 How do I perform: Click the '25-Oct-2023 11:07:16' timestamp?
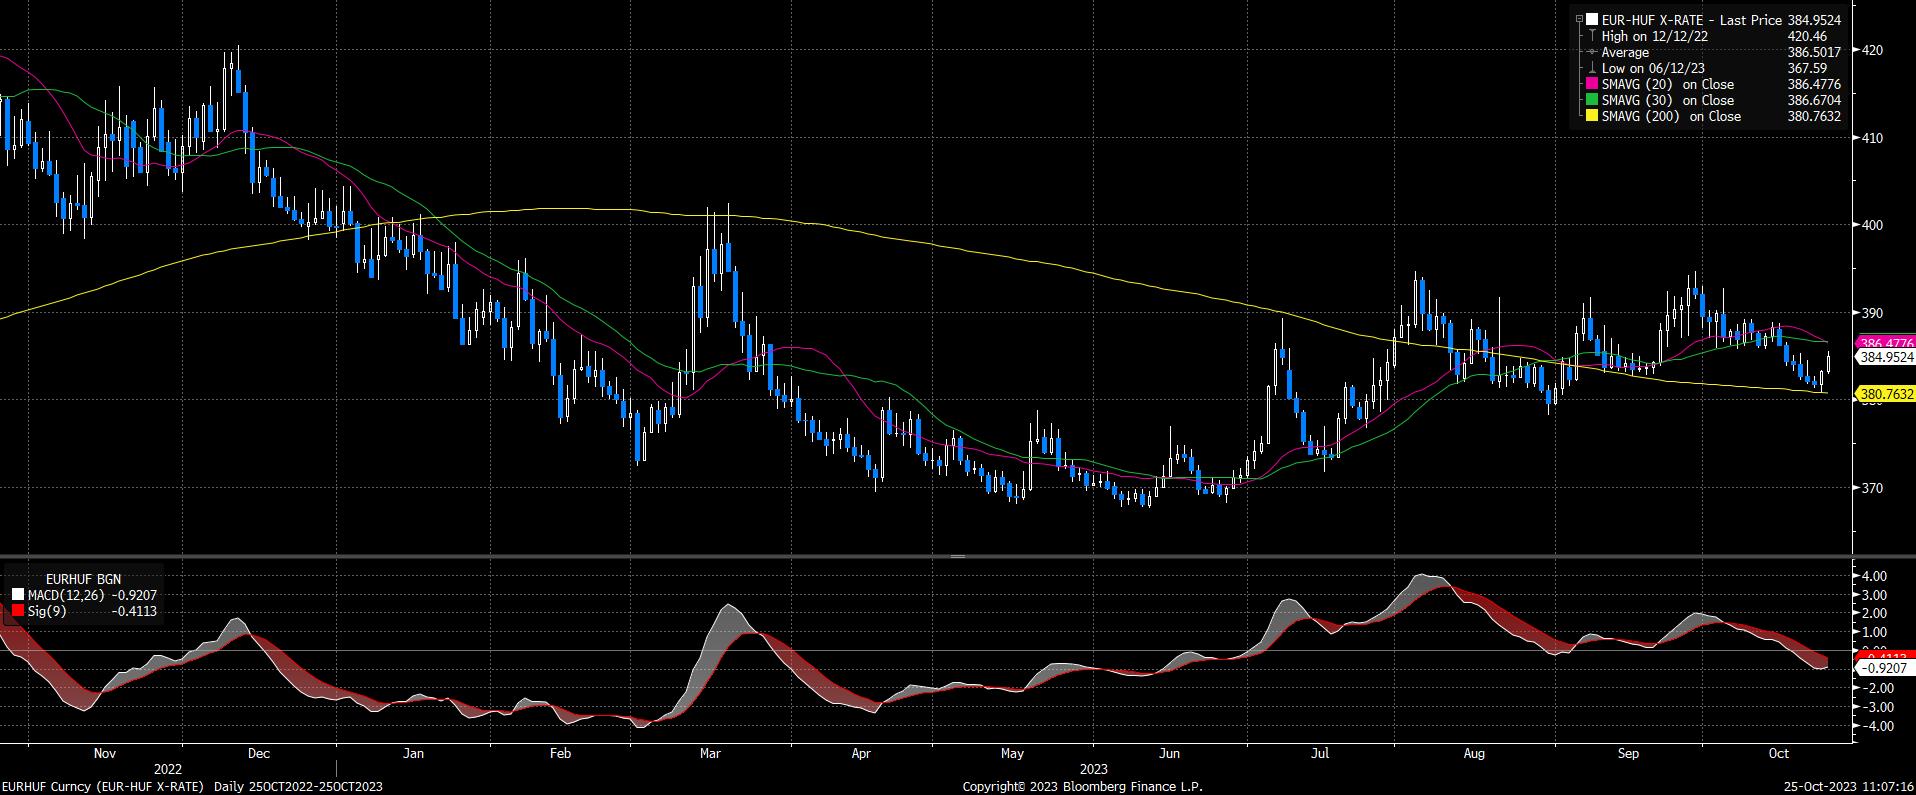tap(1848, 787)
